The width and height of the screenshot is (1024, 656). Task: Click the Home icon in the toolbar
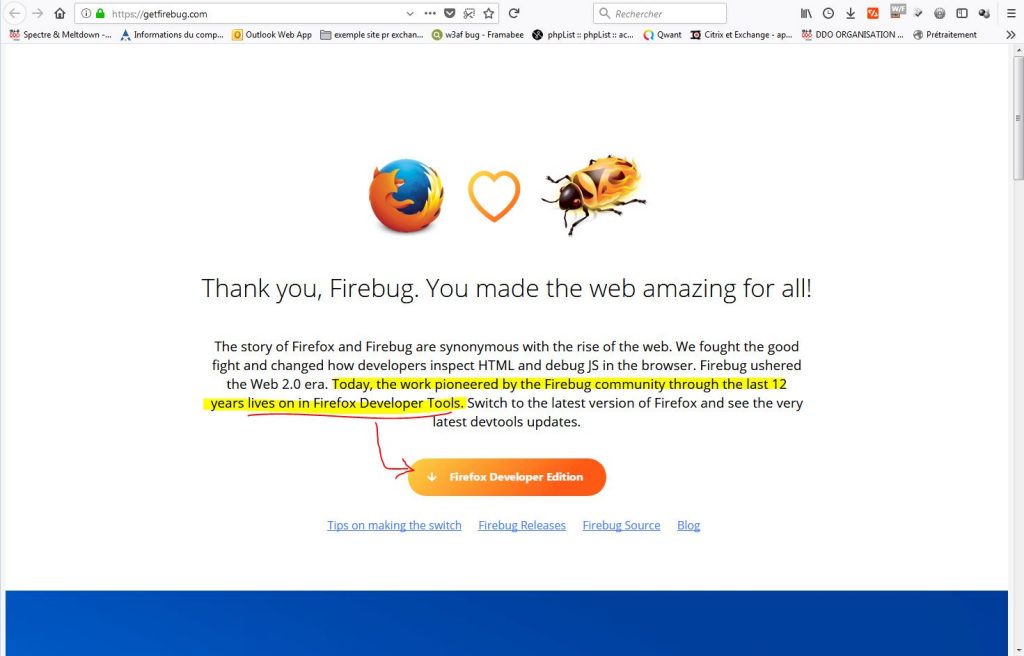(59, 13)
